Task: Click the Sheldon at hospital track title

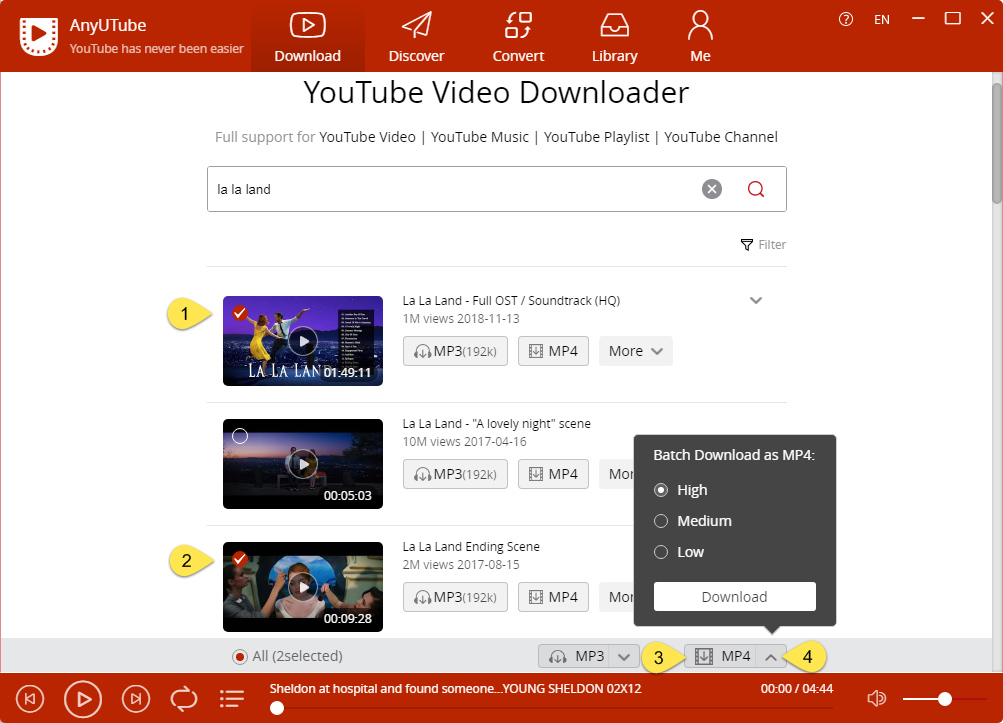Action: [455, 689]
